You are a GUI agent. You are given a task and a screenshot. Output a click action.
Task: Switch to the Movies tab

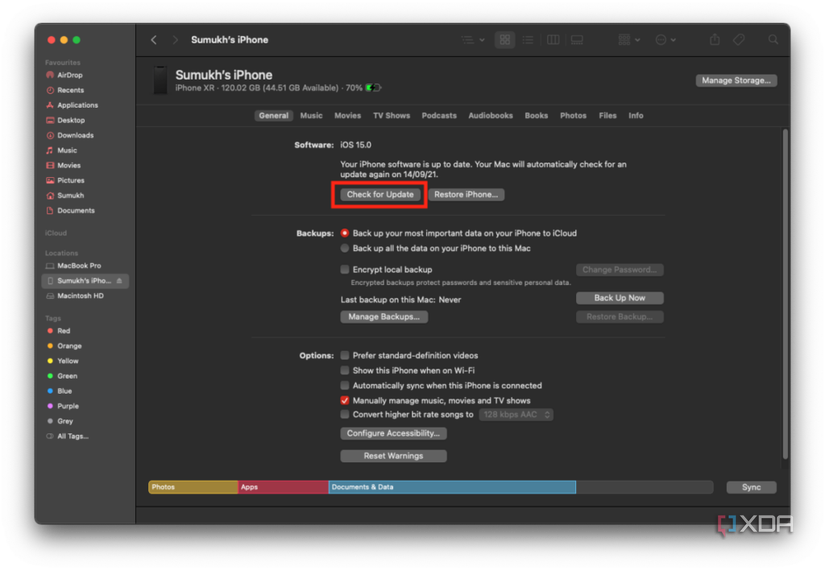click(348, 116)
